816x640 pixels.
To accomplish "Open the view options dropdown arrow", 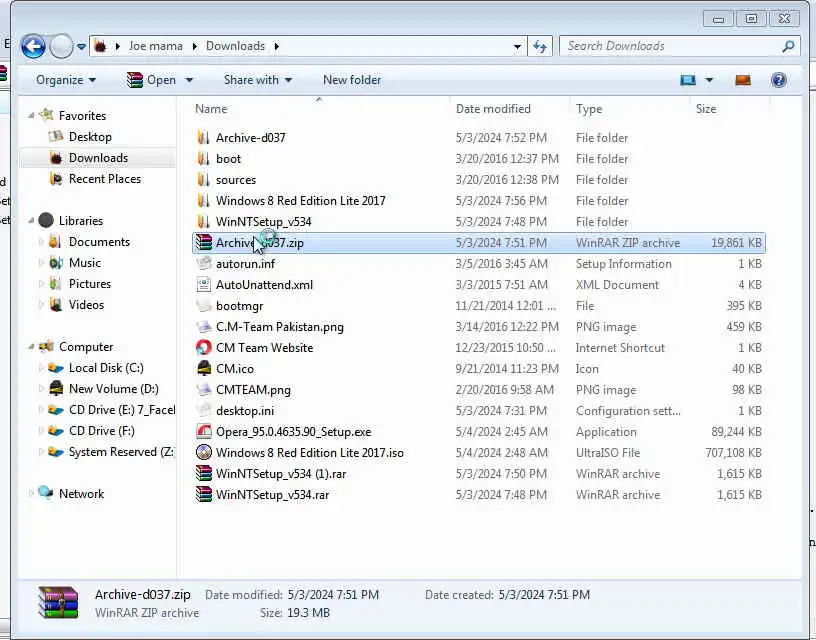I will pos(708,80).
